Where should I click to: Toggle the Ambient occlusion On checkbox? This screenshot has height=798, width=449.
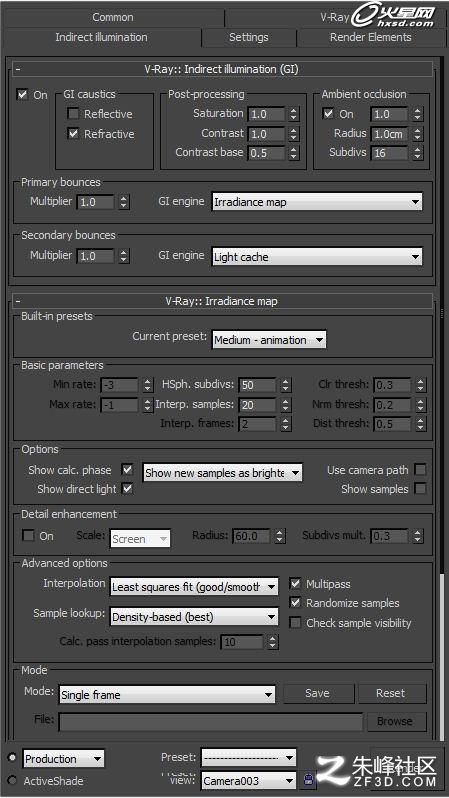[x=329, y=113]
